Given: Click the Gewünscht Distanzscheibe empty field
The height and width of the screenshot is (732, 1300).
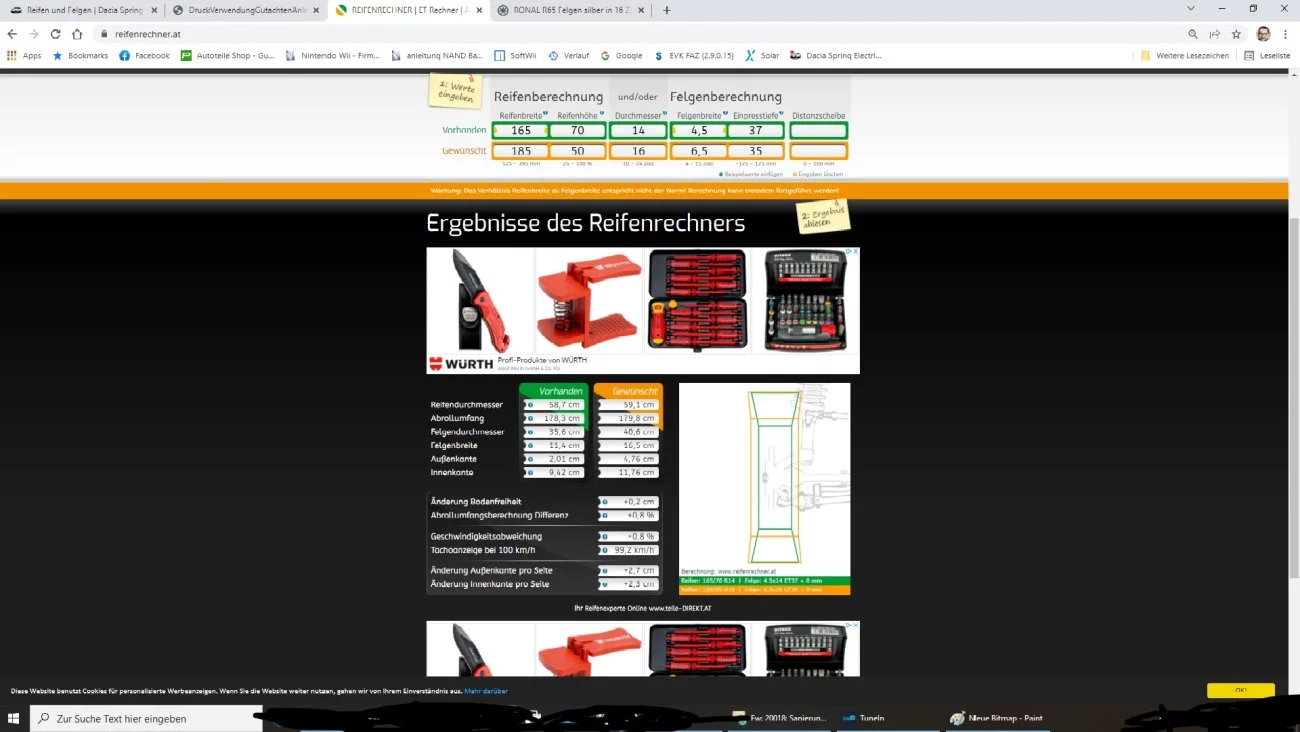Looking at the screenshot, I should coord(818,151).
